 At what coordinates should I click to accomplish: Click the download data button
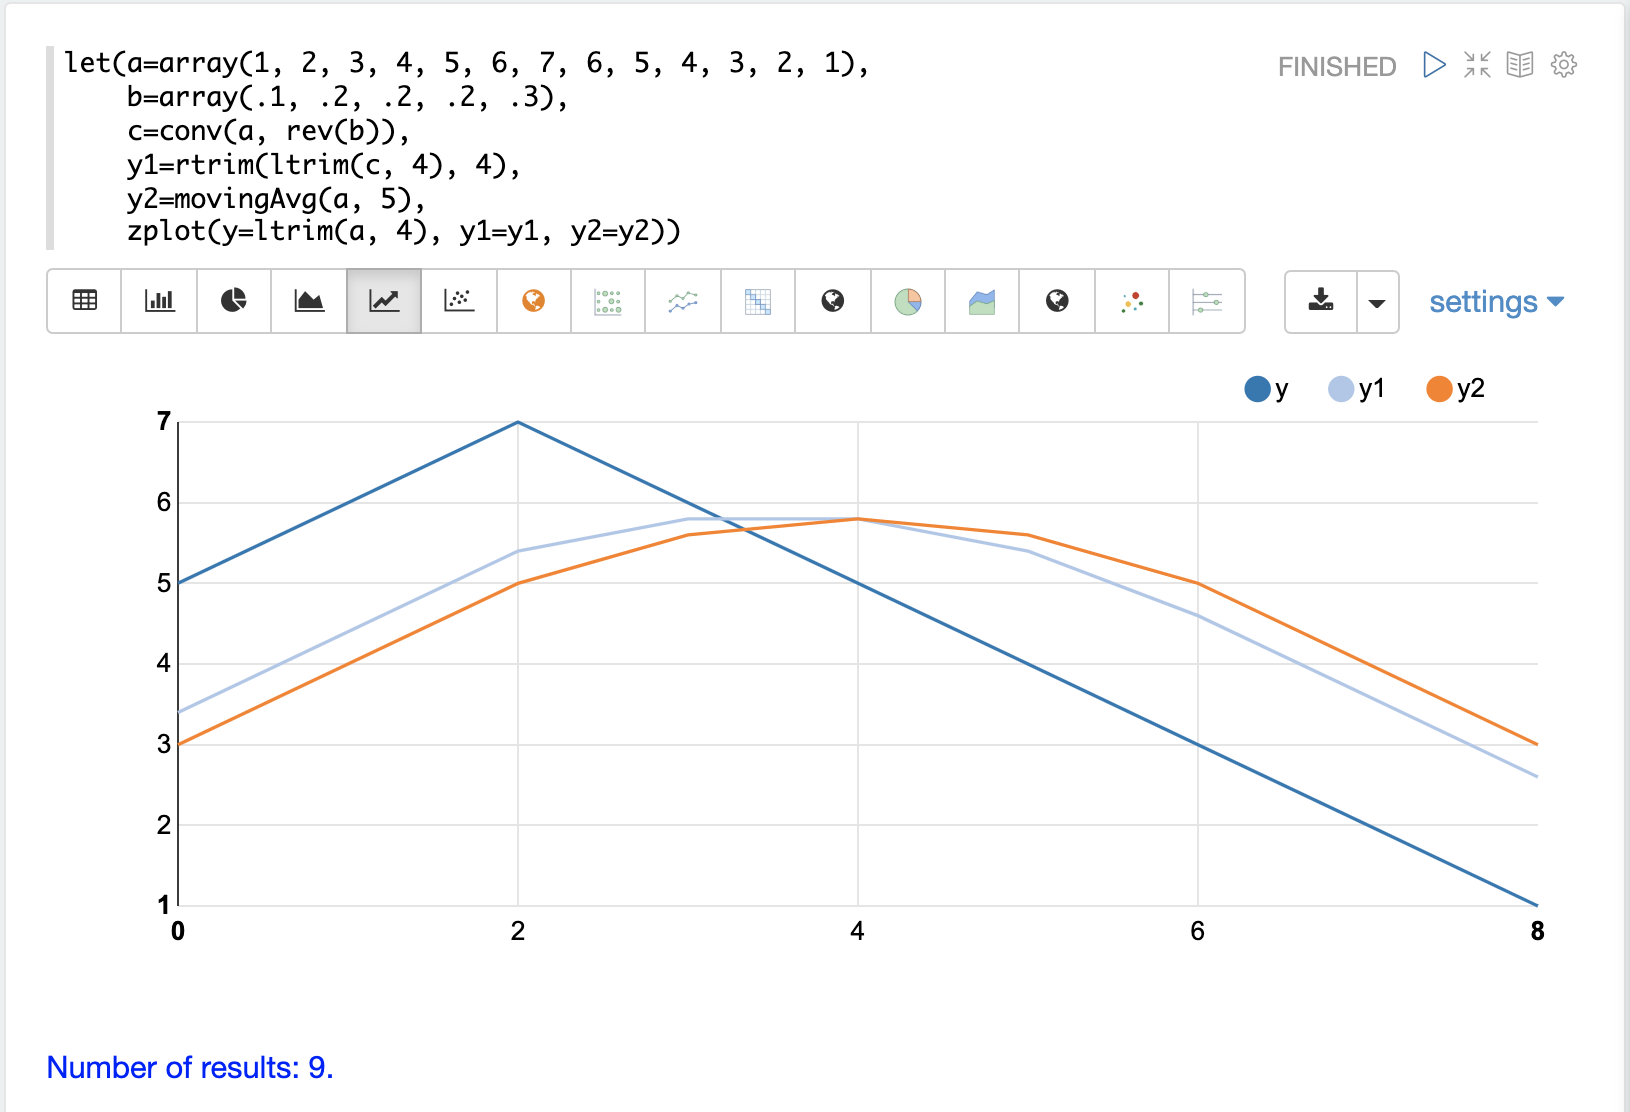(x=1321, y=301)
